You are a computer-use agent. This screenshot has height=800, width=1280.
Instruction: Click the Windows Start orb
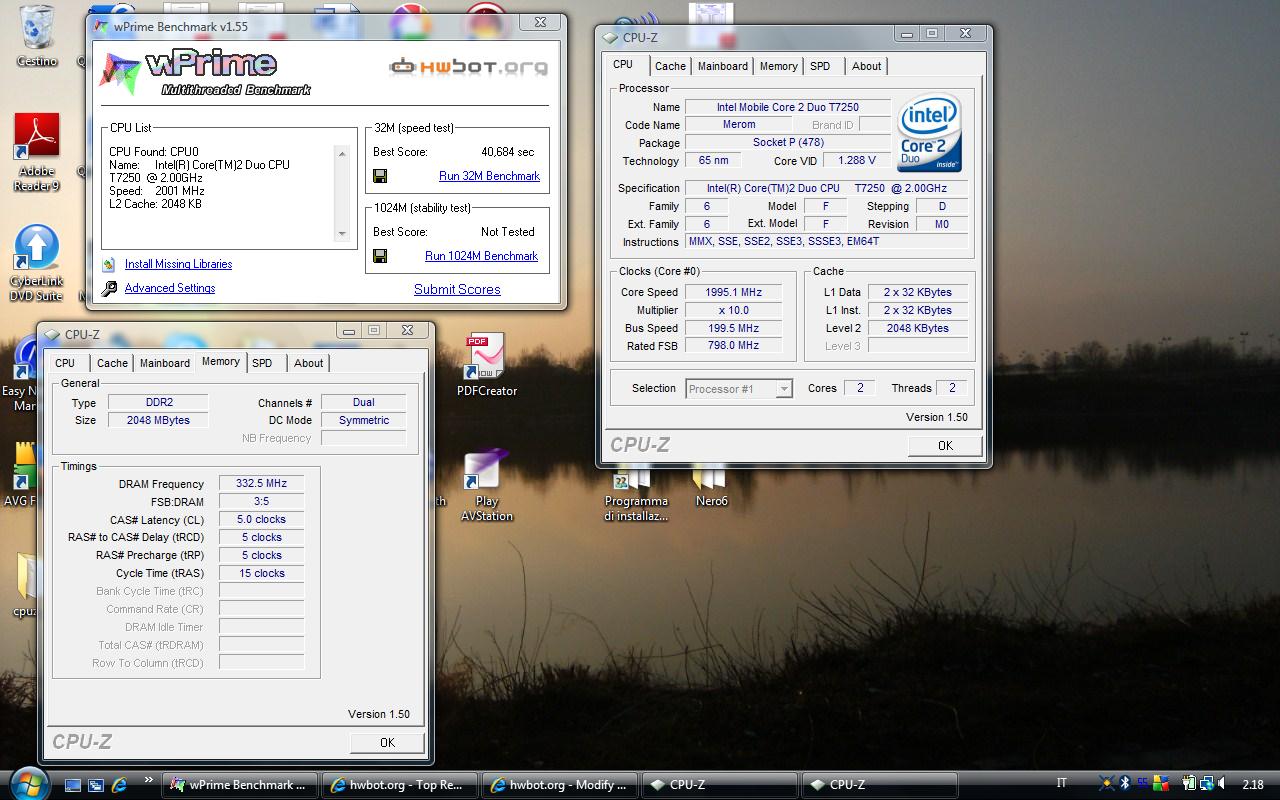tap(28, 783)
